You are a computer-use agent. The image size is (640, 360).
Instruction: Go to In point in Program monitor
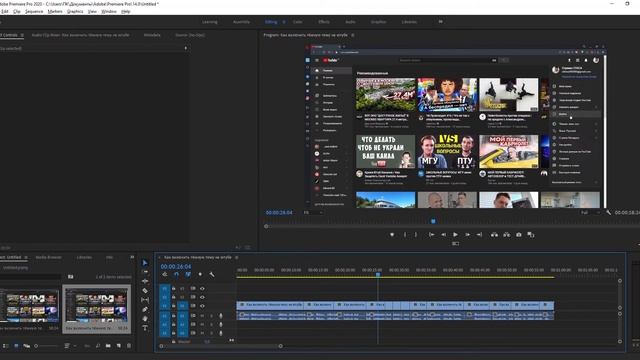pyautogui.click(x=431, y=235)
